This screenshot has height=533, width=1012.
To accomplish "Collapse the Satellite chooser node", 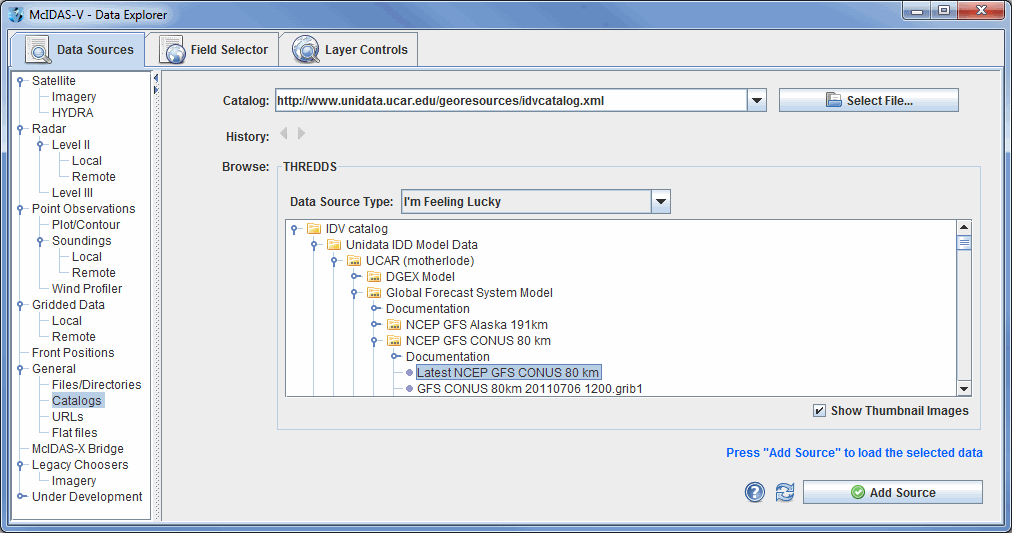I will click(21, 81).
